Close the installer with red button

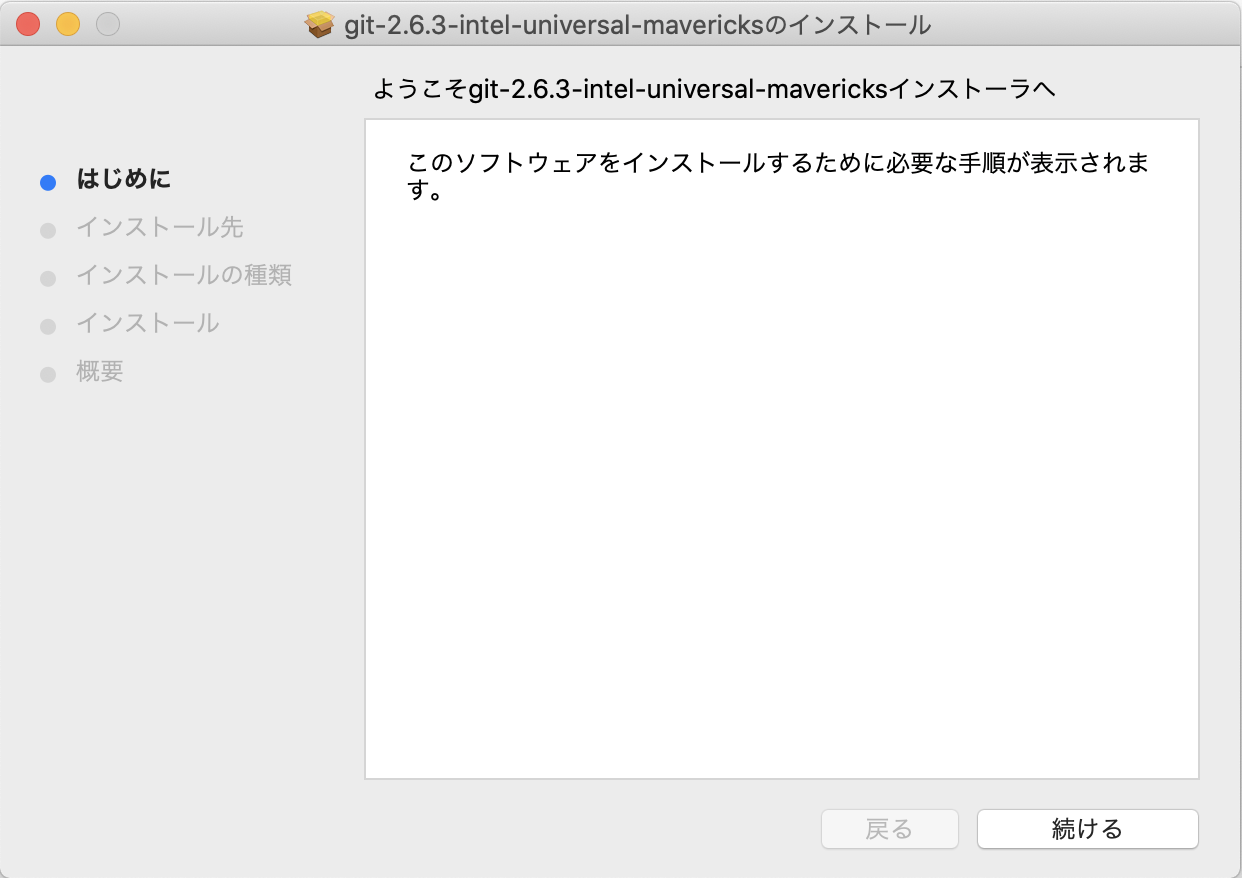pyautogui.click(x=28, y=24)
